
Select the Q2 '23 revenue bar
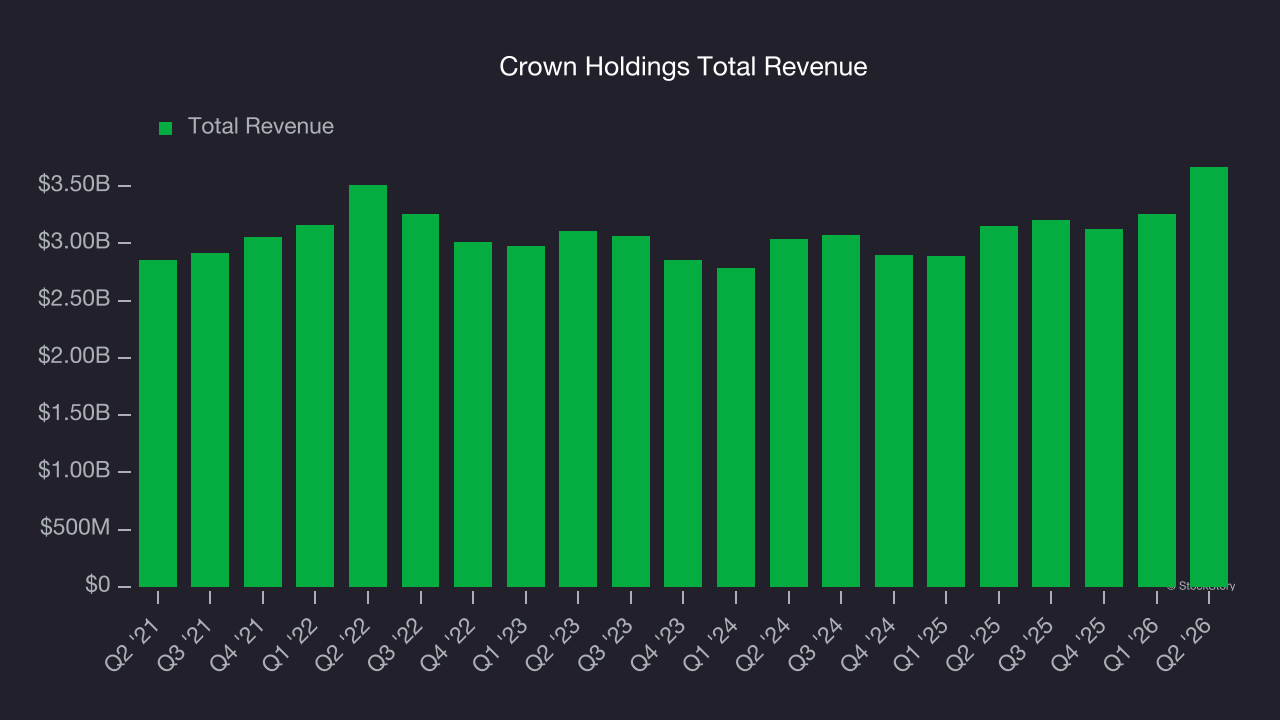click(x=578, y=409)
